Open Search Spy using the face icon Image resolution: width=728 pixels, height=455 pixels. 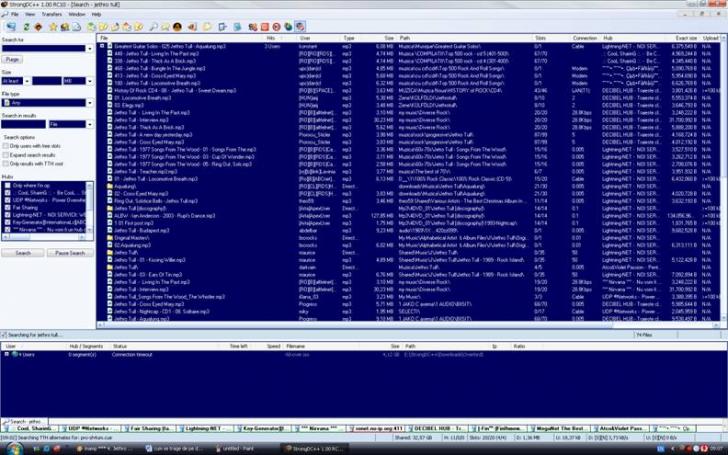177,25
